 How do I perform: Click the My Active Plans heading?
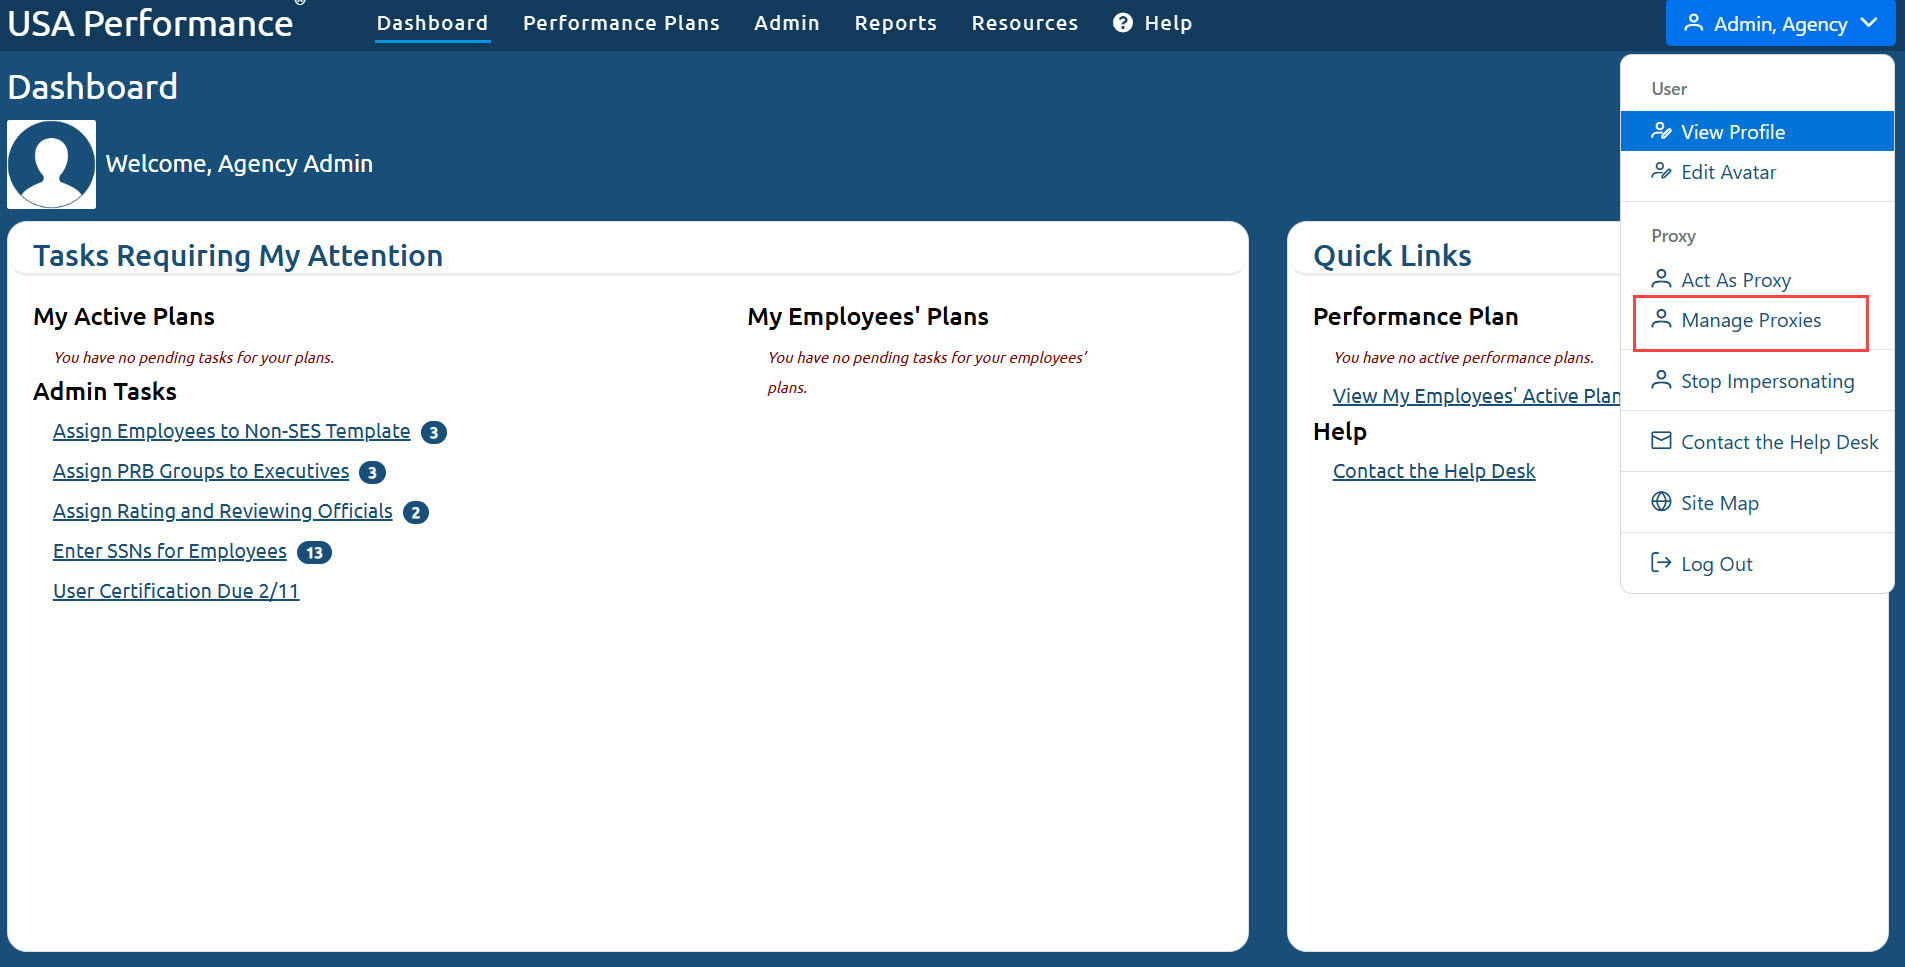point(124,317)
